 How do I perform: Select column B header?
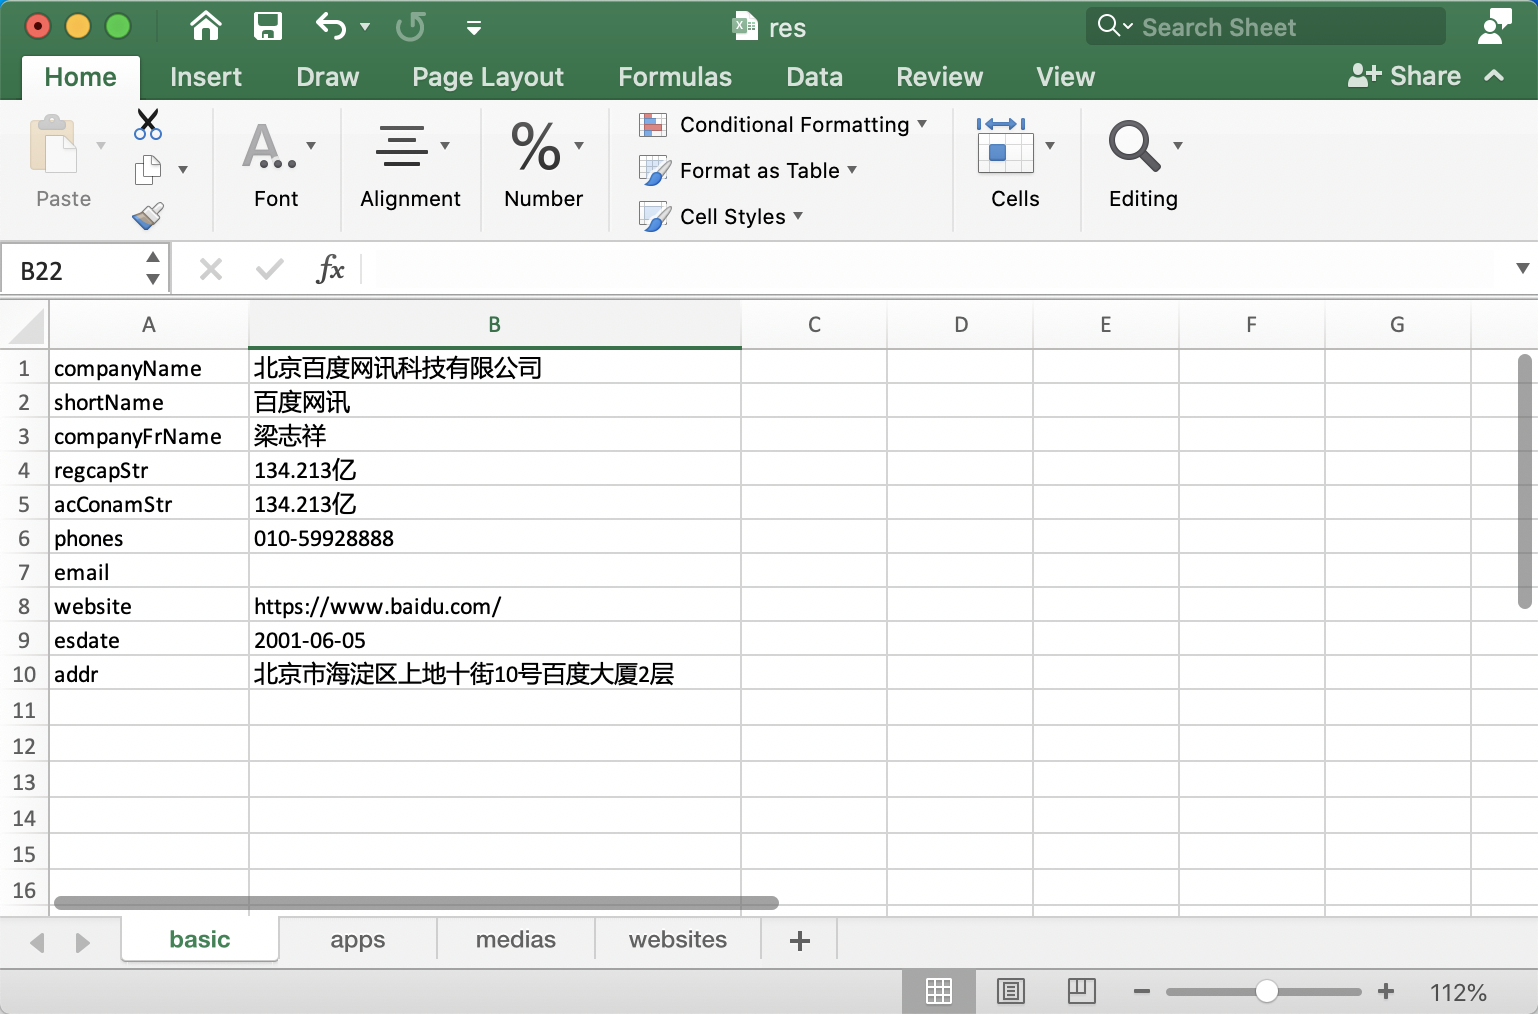[x=494, y=324]
